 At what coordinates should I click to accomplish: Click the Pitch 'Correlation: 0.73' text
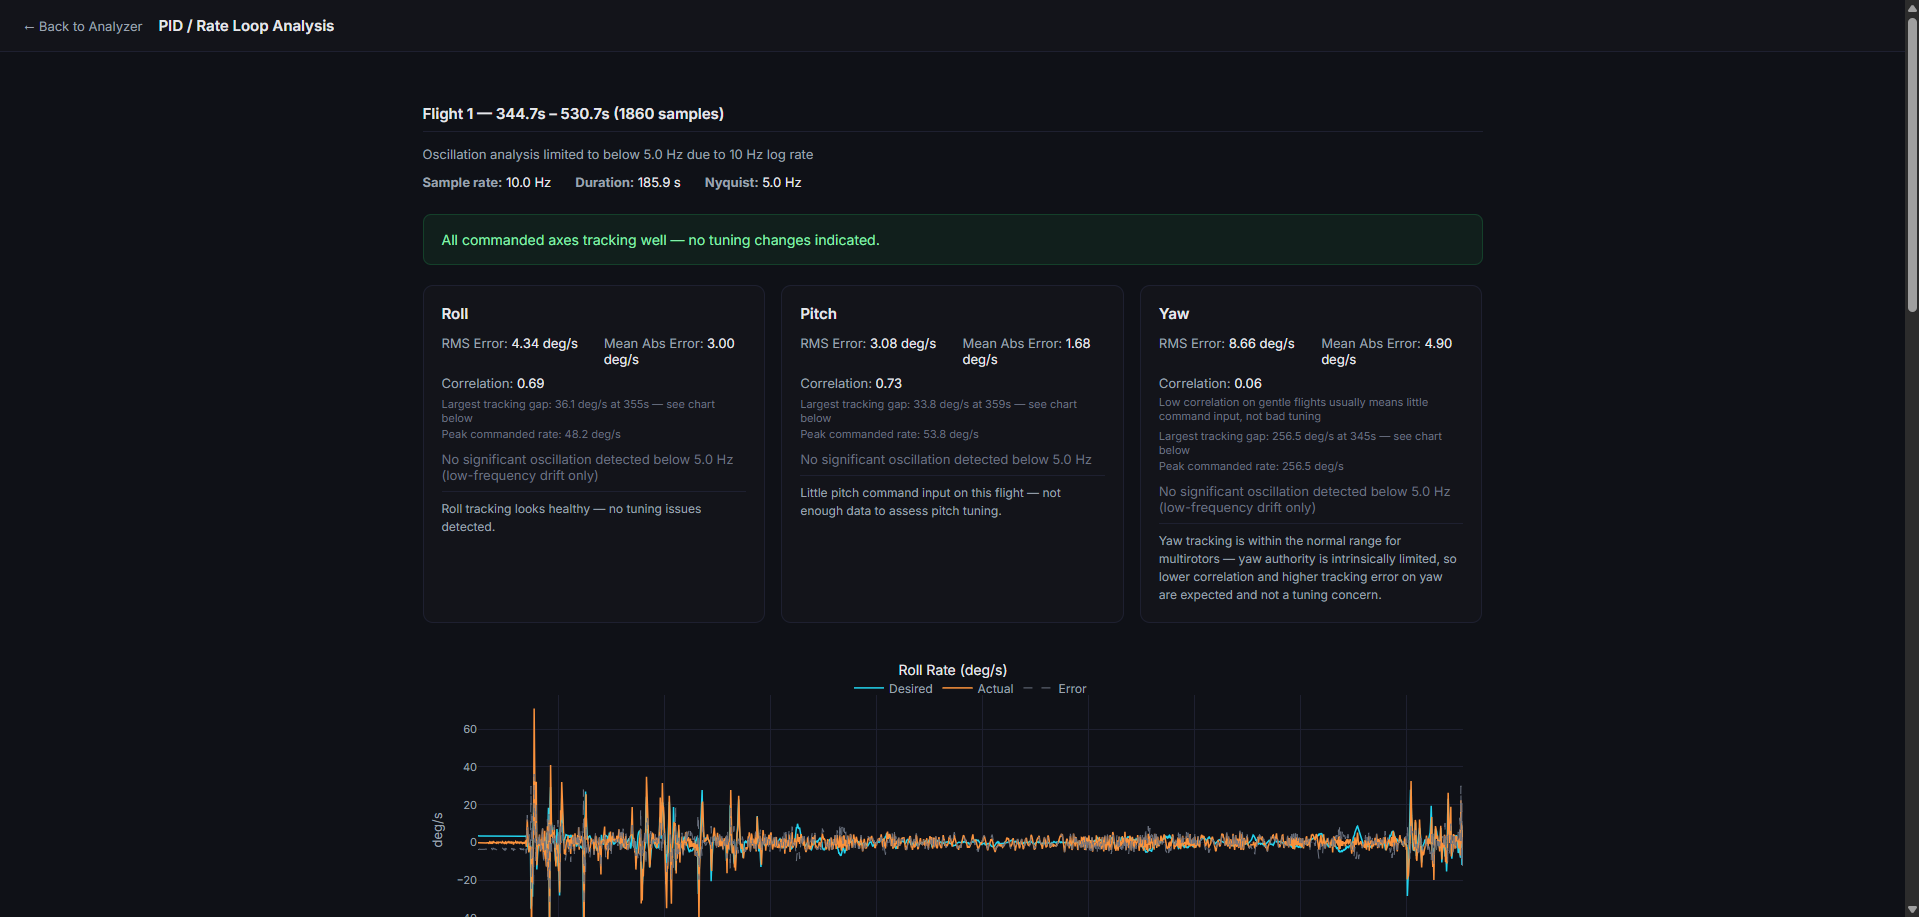[851, 384]
